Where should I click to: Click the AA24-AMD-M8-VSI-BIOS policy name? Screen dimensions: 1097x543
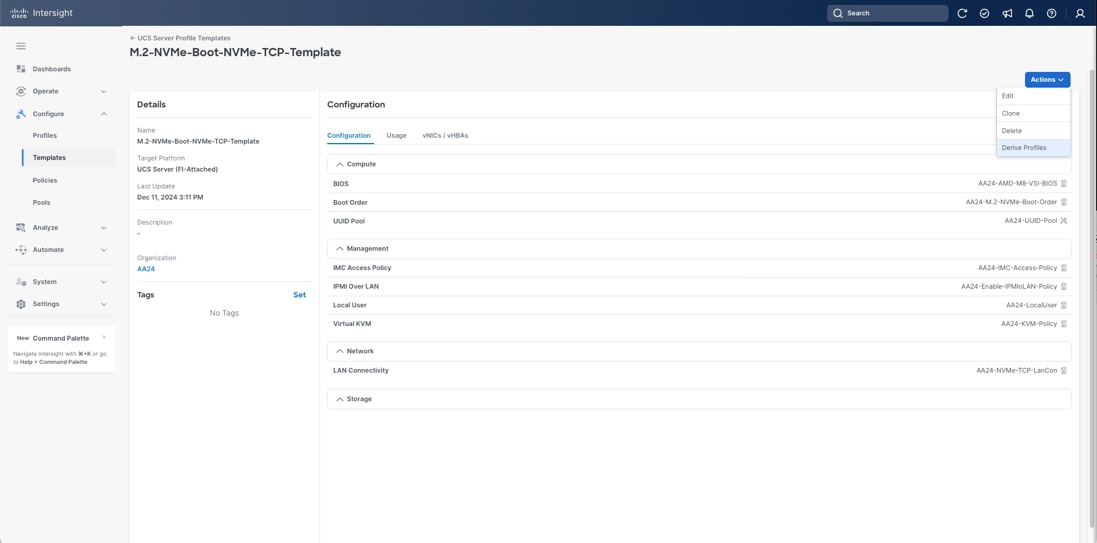[x=1017, y=183]
